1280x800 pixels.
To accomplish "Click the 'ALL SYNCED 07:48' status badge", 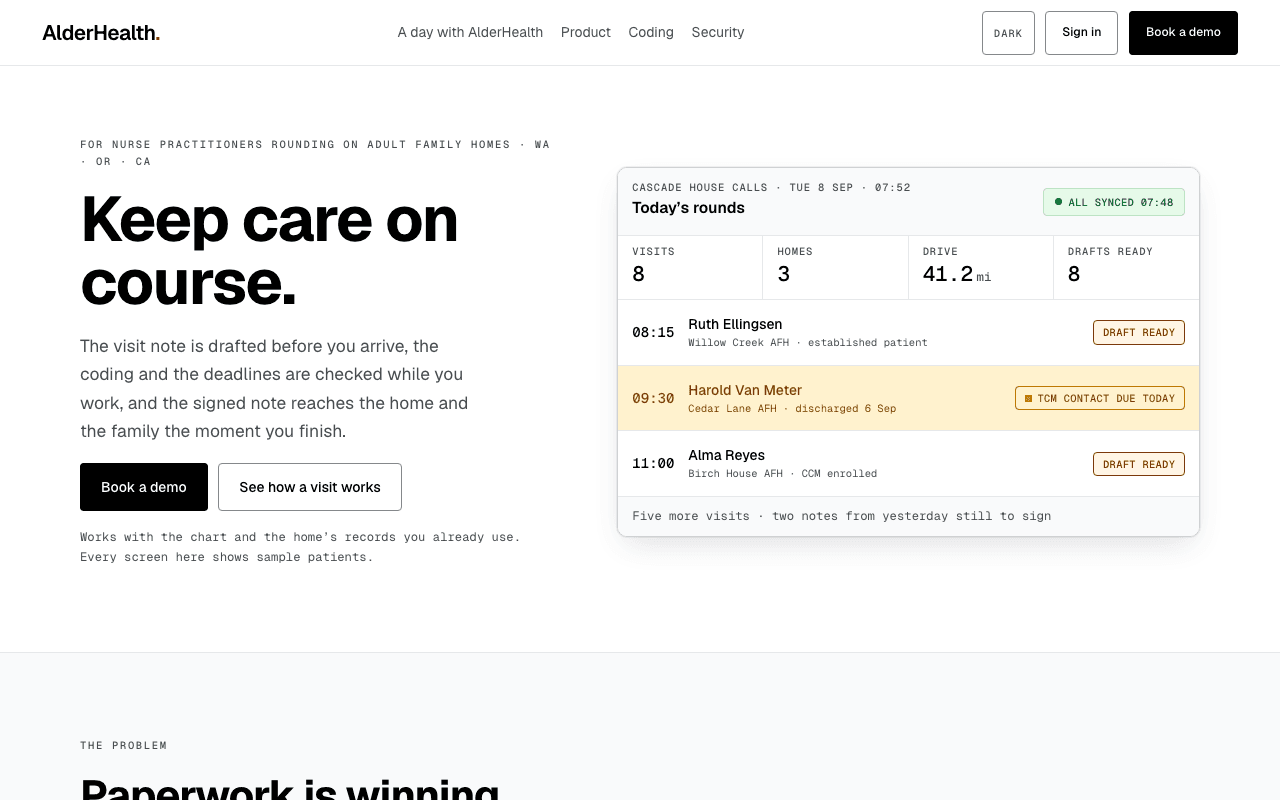I will [1114, 202].
